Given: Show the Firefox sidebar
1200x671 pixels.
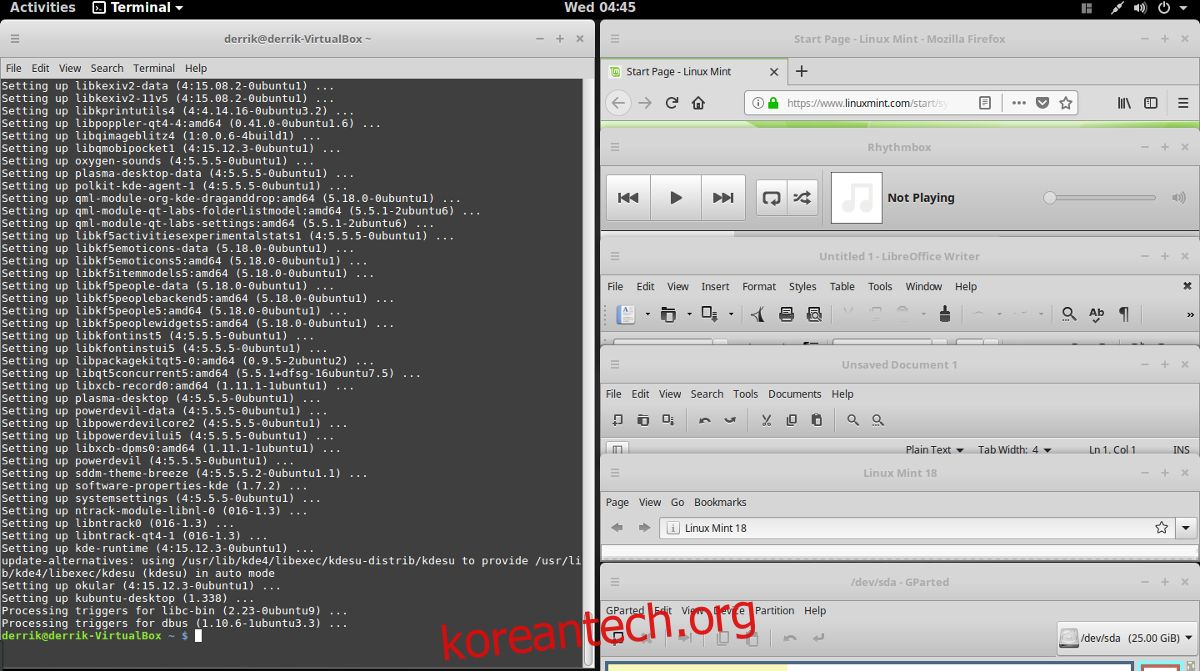Looking at the screenshot, I should (x=1151, y=103).
